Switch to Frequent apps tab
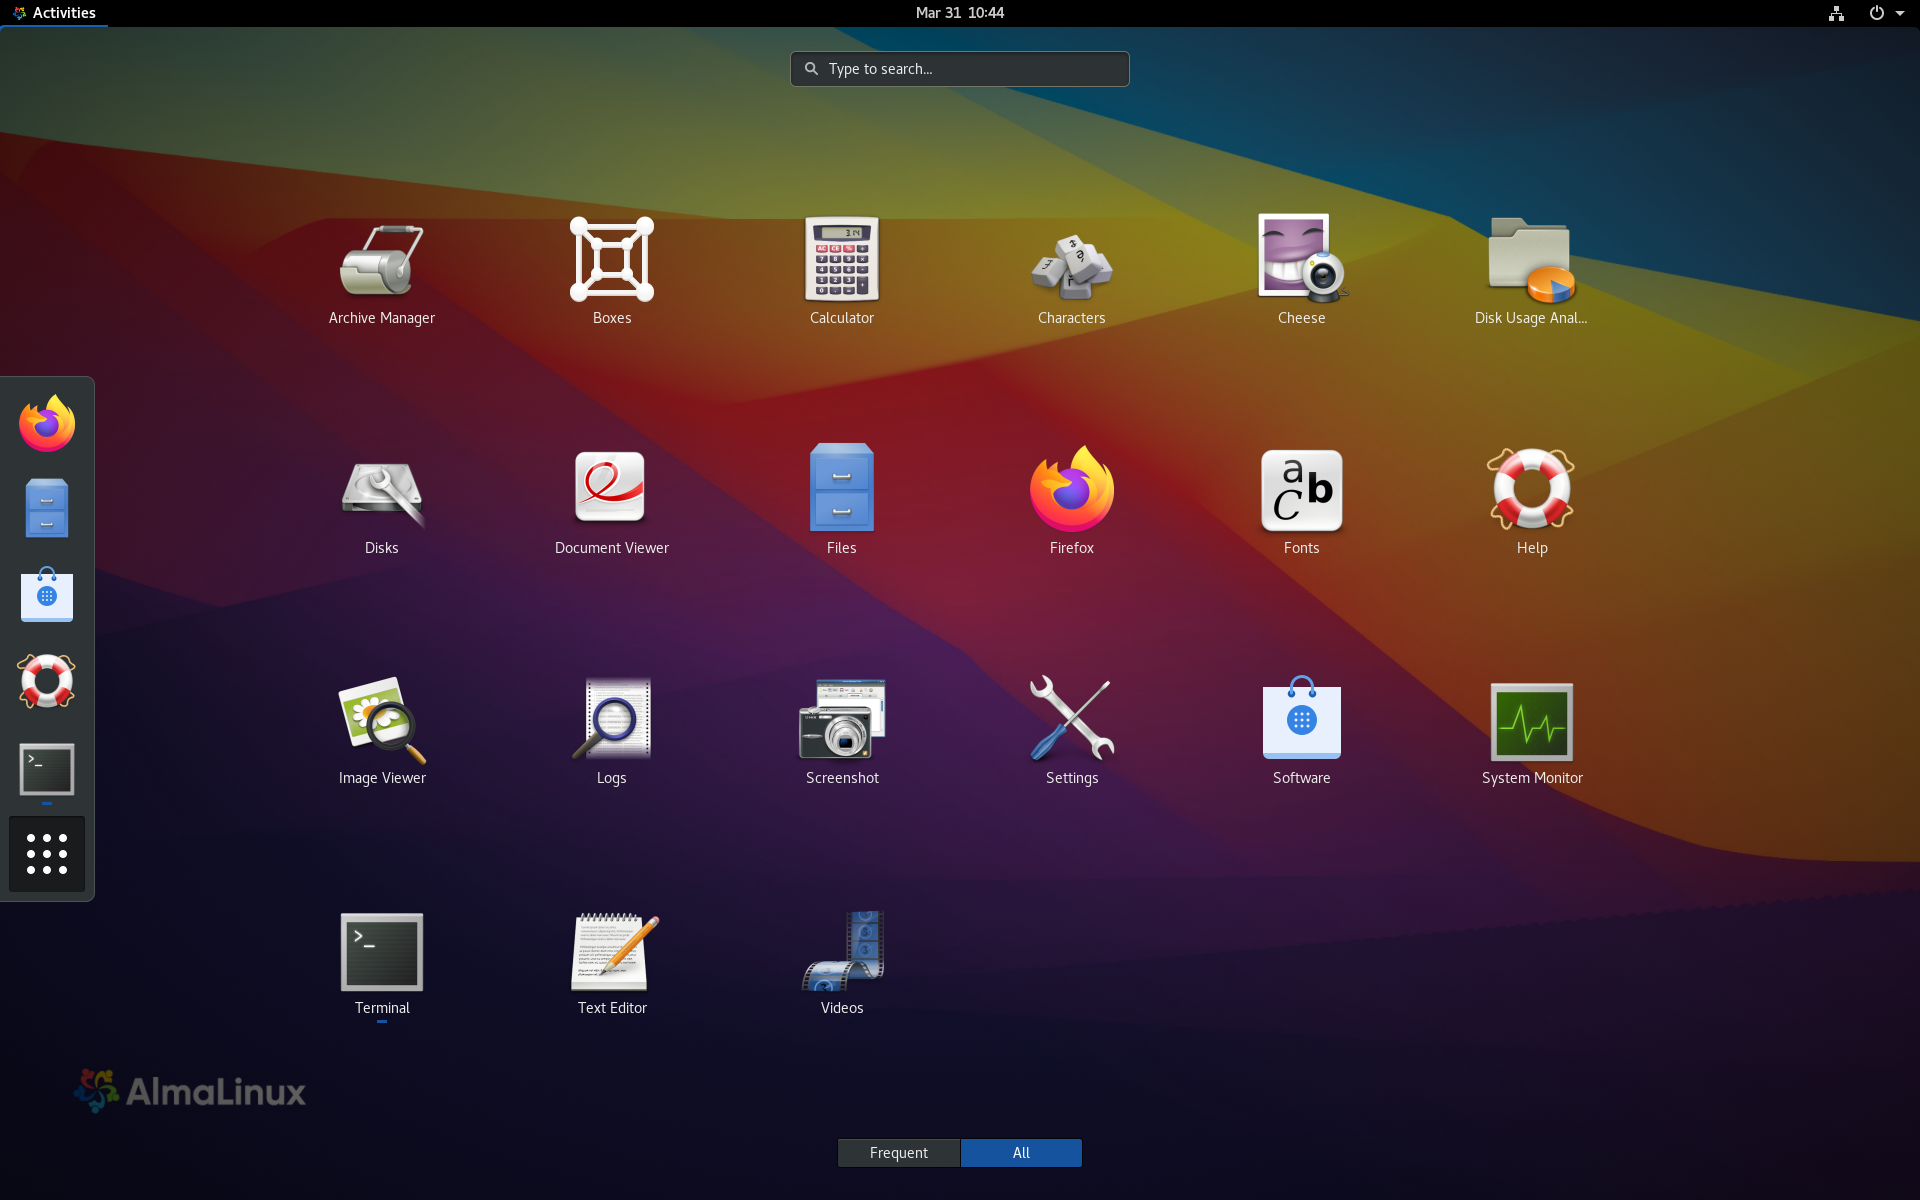1920x1200 pixels. 898,1152
